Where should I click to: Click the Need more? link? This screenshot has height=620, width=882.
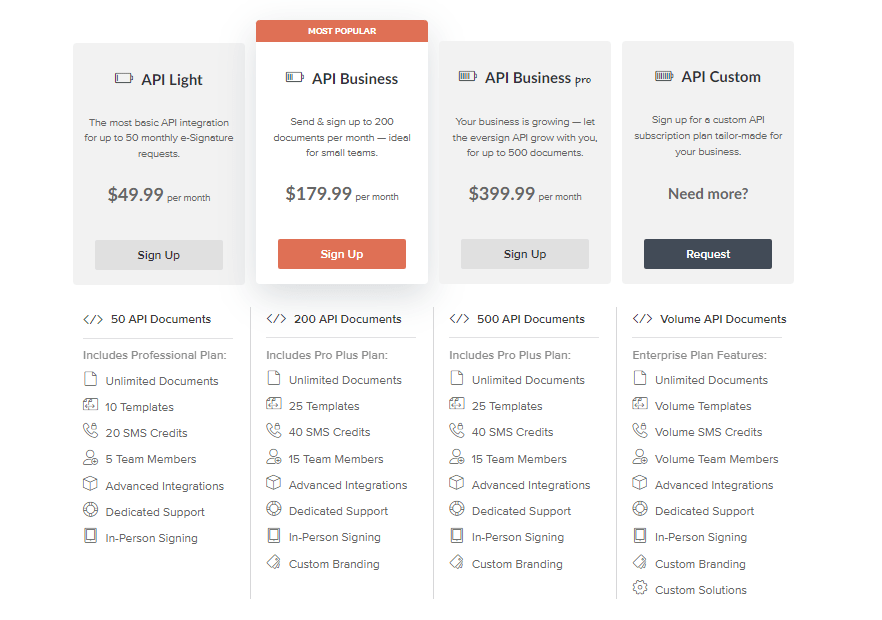coord(707,193)
